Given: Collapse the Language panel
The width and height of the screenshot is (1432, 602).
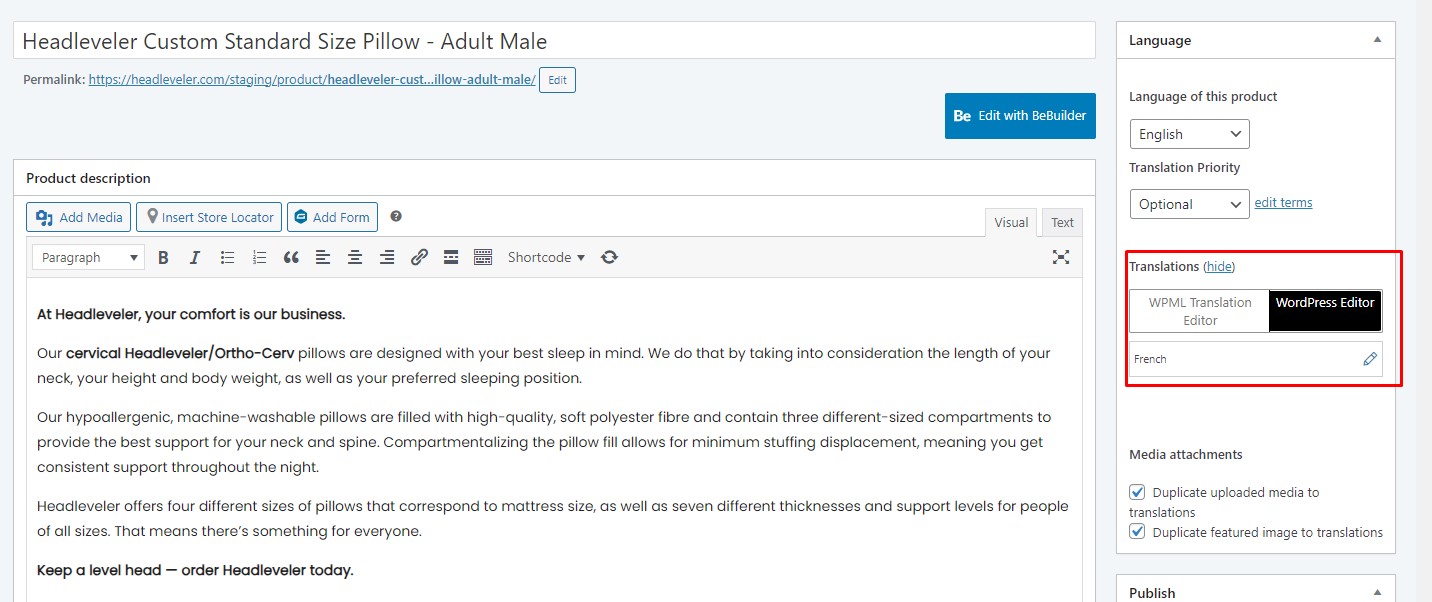Looking at the screenshot, I should 1377,40.
